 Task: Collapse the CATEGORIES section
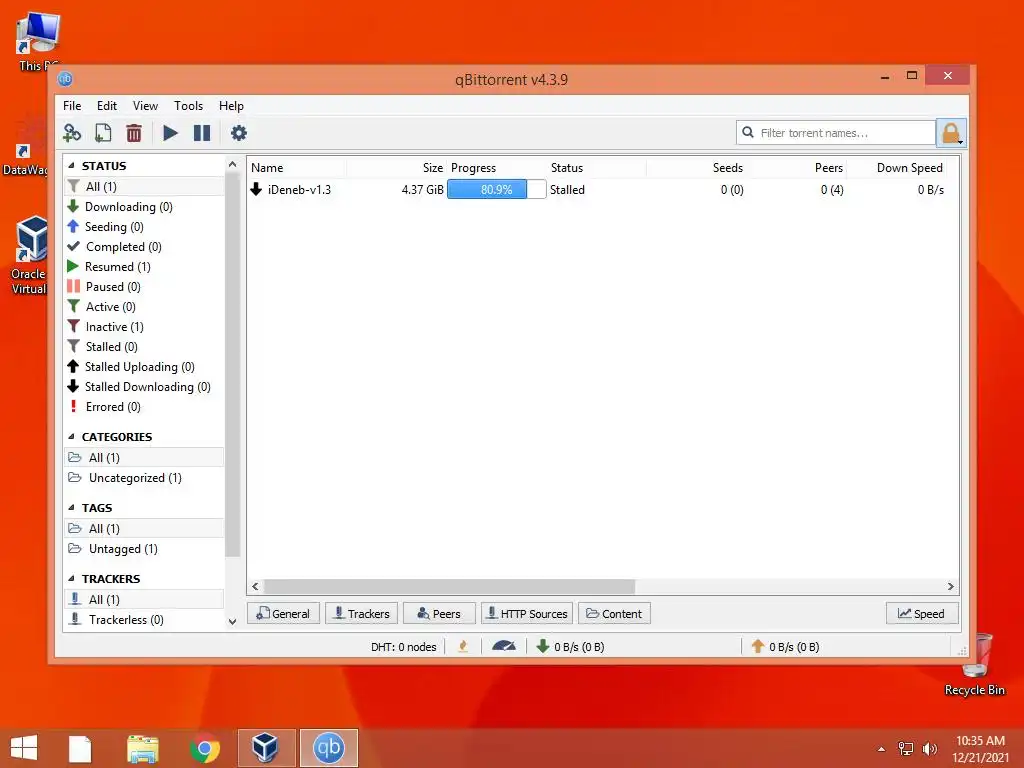coord(71,437)
